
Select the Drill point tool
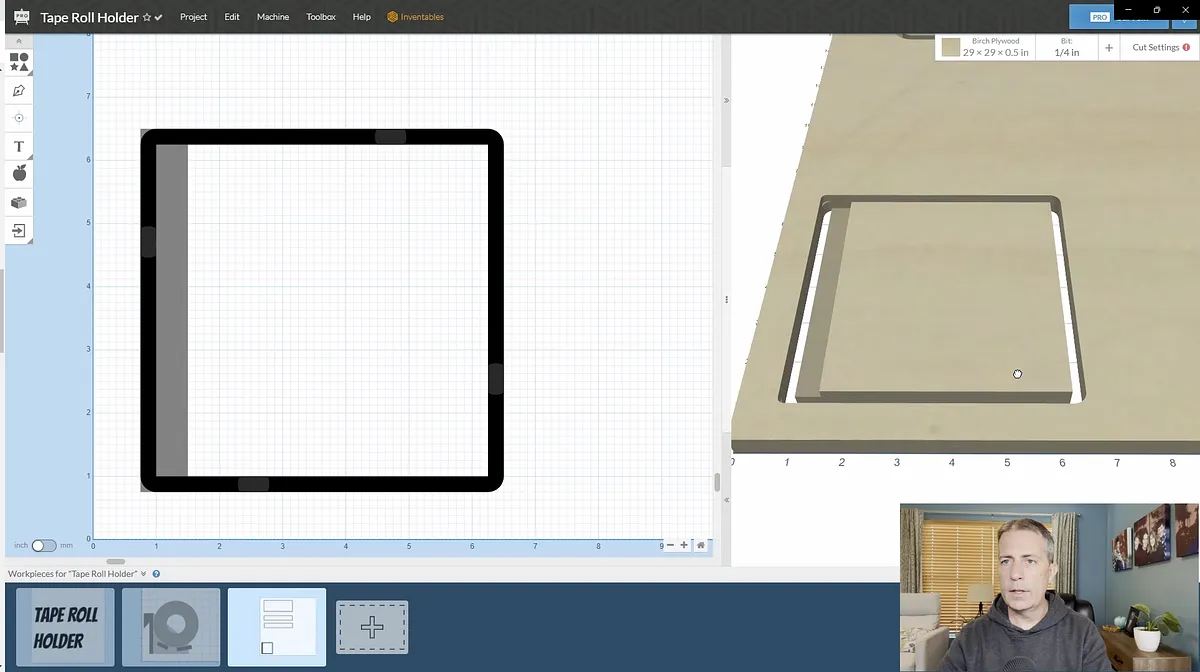pos(18,118)
